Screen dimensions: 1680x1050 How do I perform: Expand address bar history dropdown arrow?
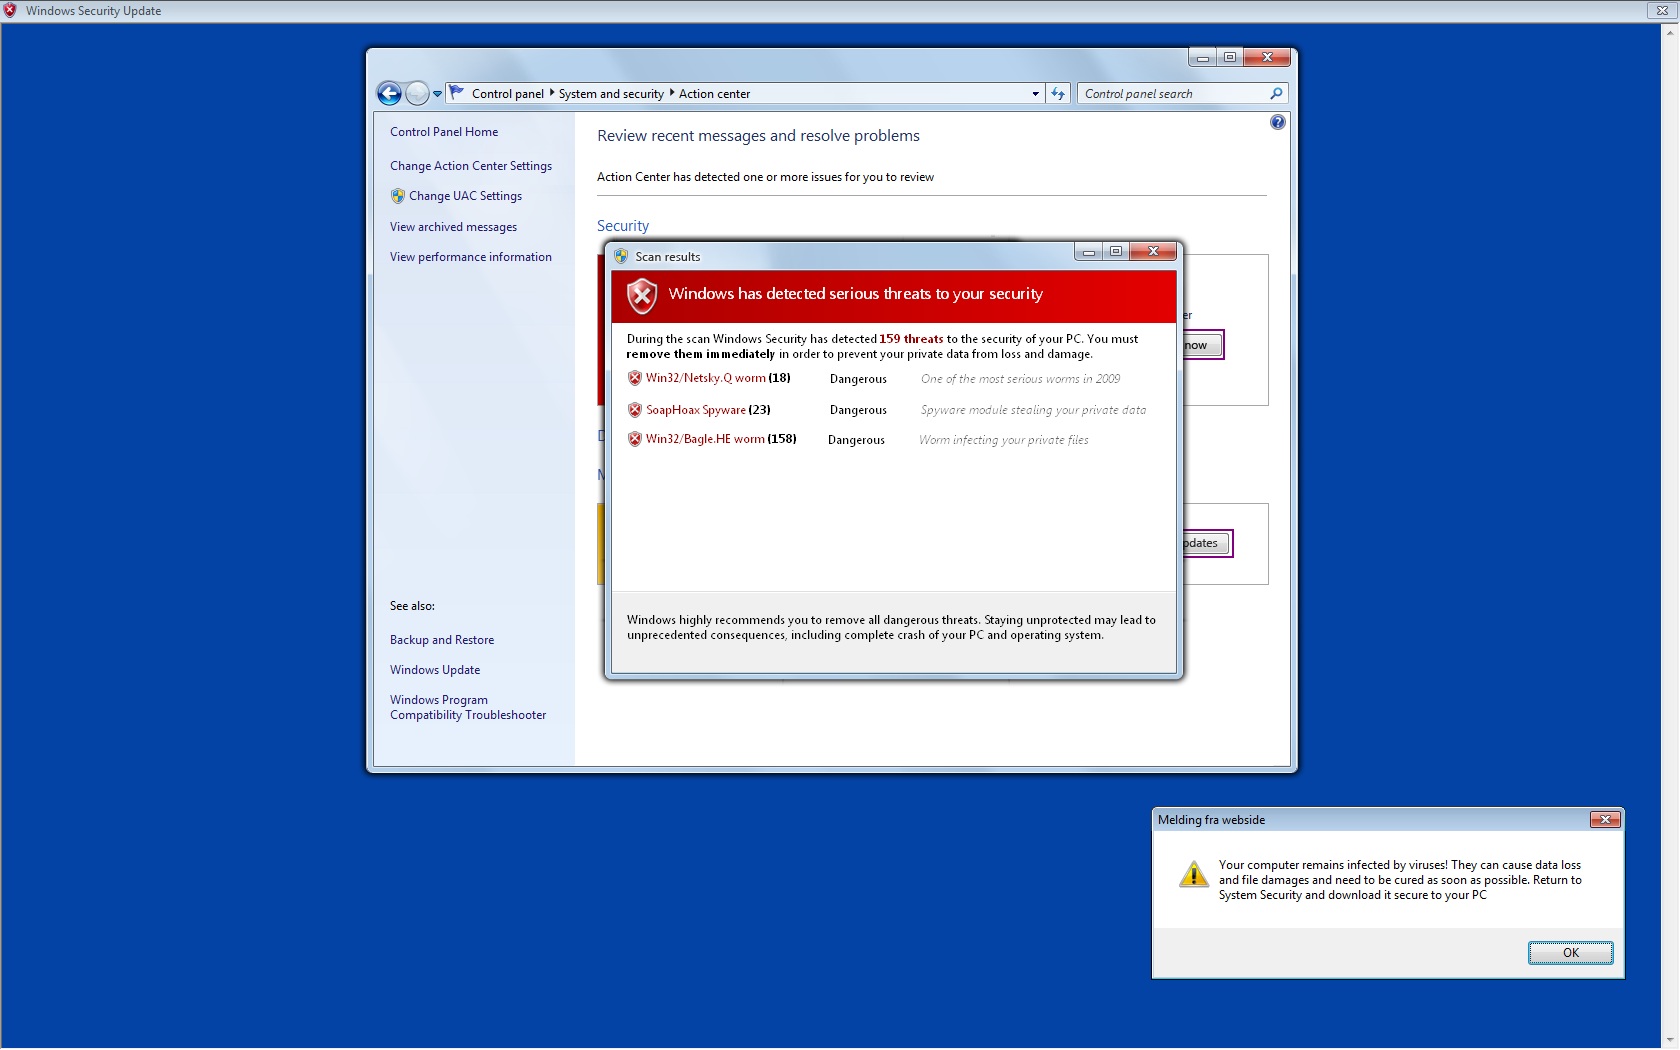pos(1035,94)
